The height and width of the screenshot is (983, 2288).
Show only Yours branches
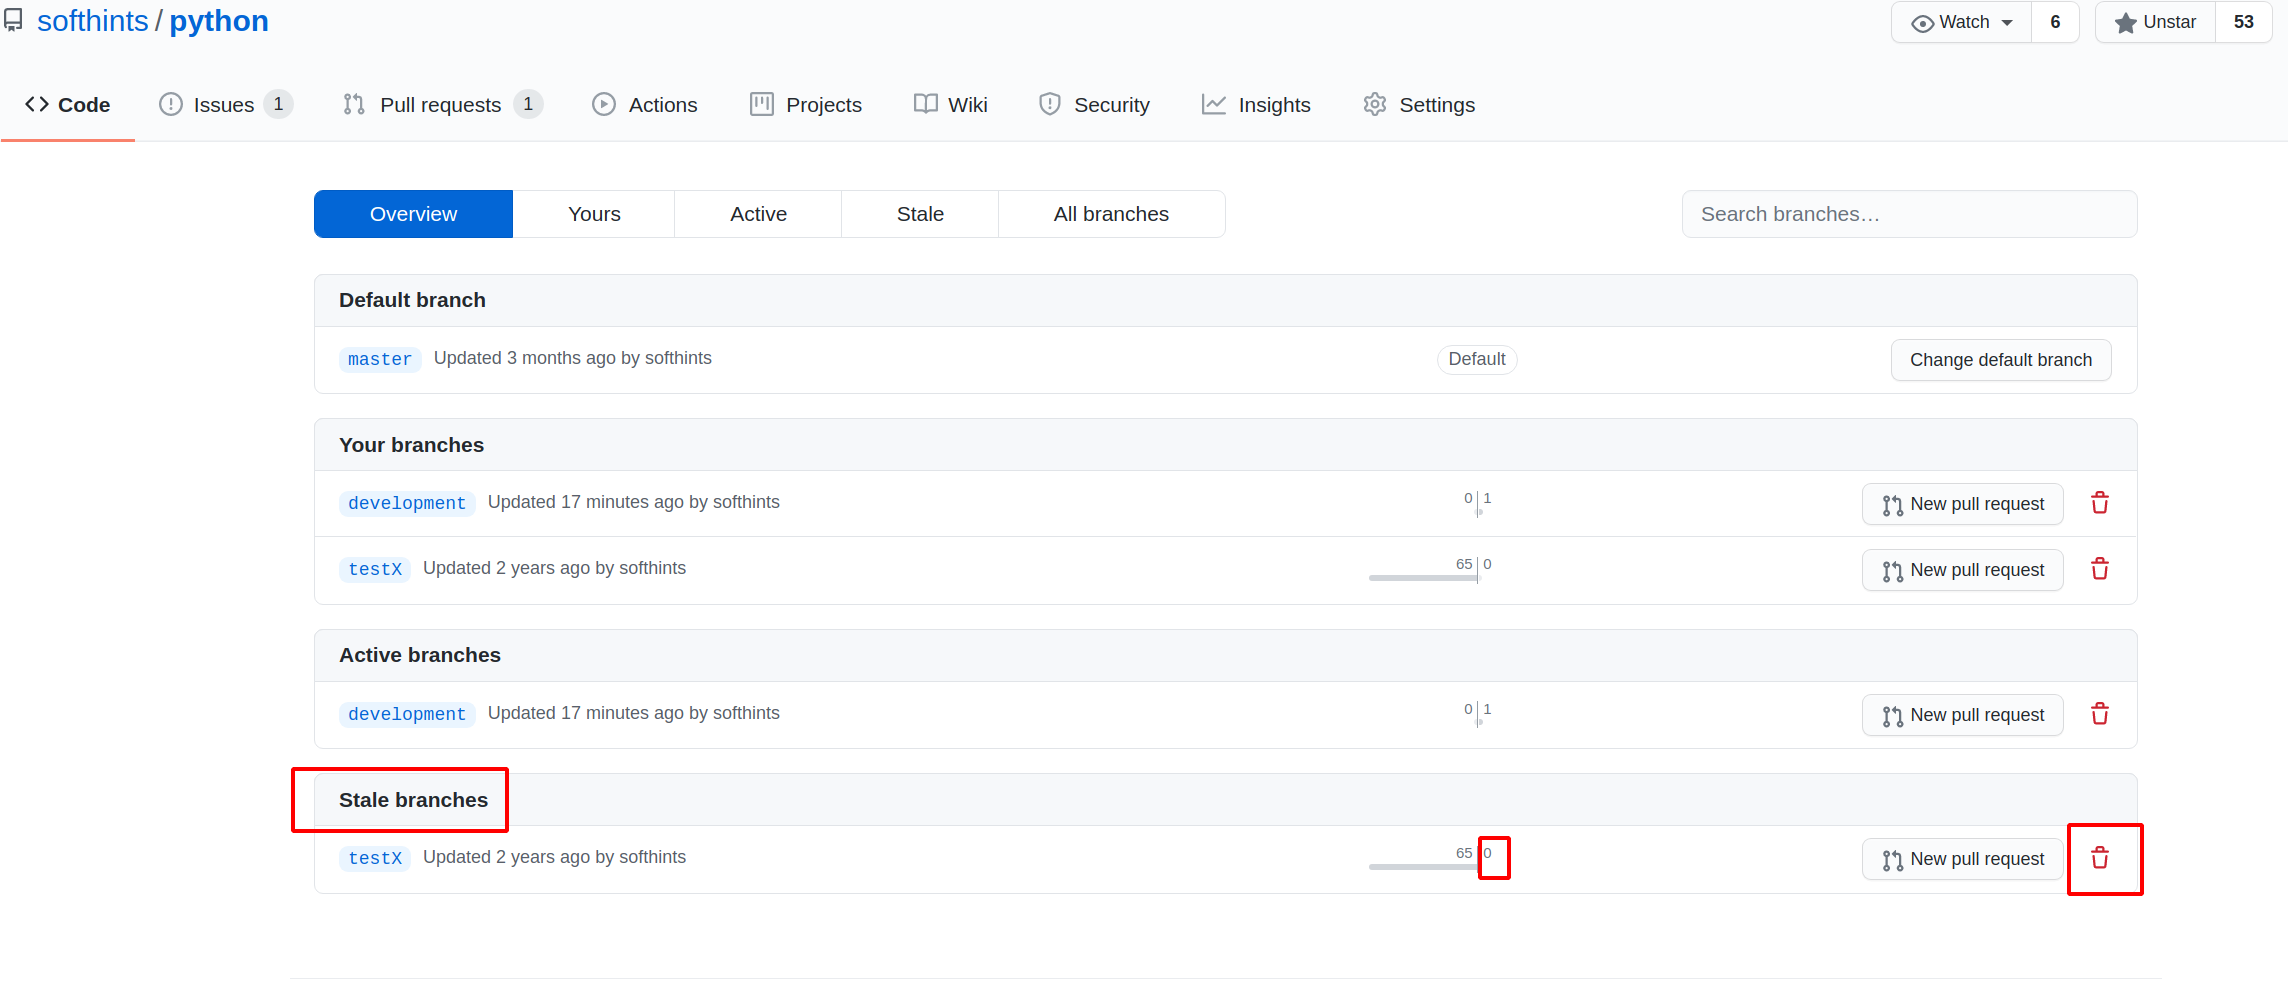(594, 214)
